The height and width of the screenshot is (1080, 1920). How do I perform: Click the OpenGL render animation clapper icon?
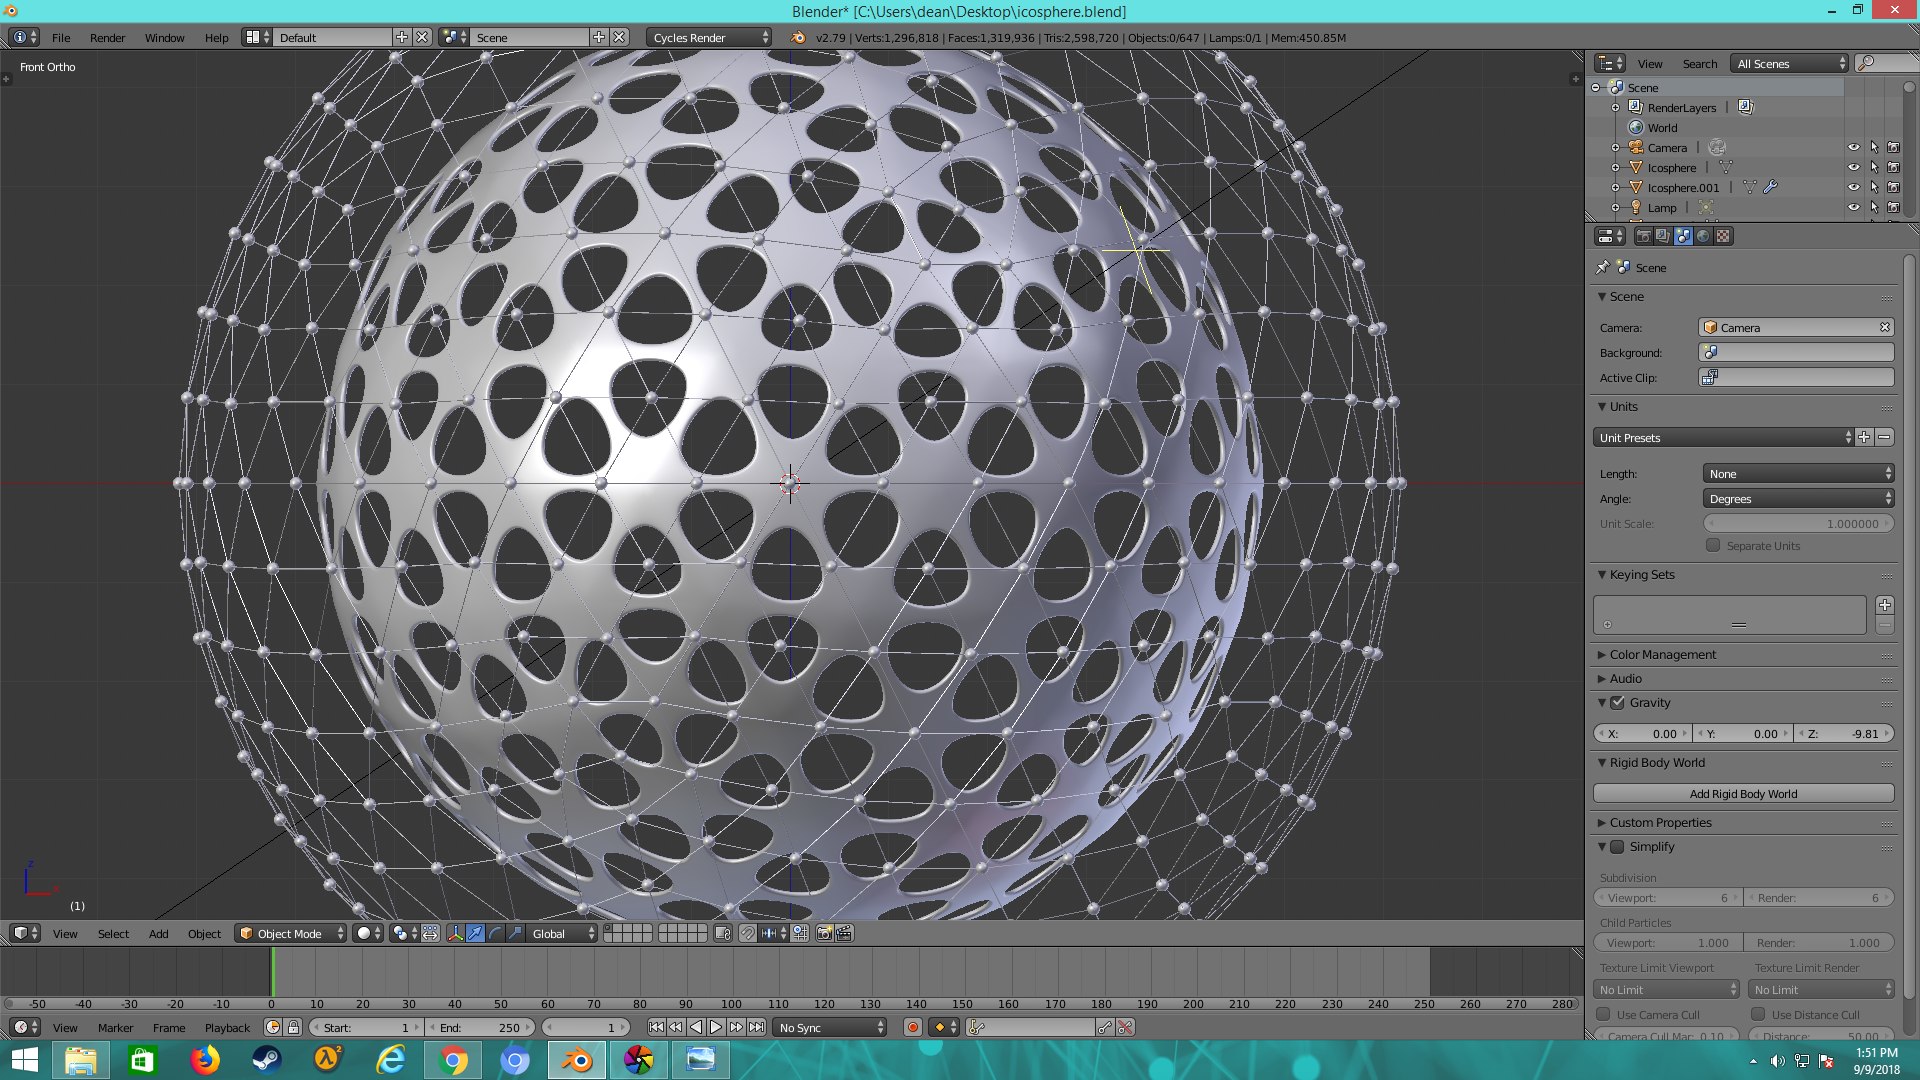844,933
